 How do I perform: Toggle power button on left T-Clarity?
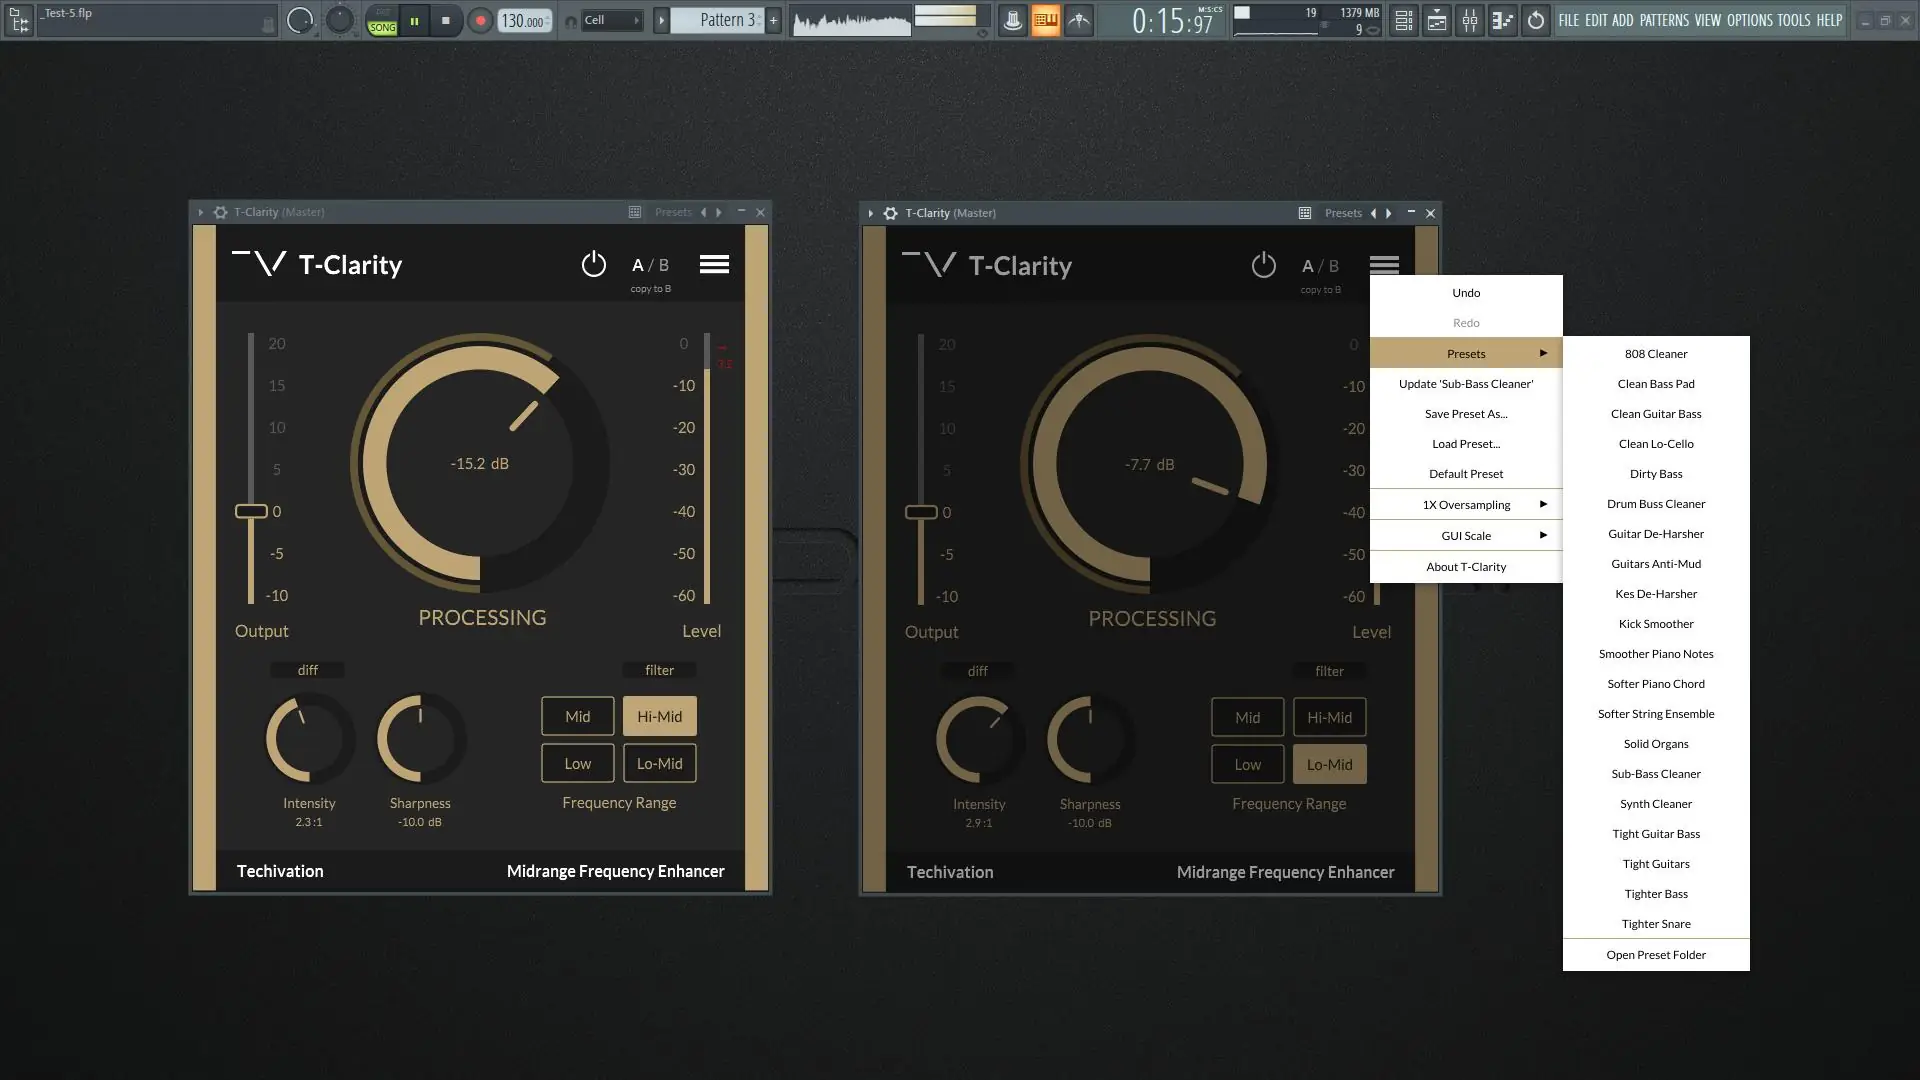(593, 265)
